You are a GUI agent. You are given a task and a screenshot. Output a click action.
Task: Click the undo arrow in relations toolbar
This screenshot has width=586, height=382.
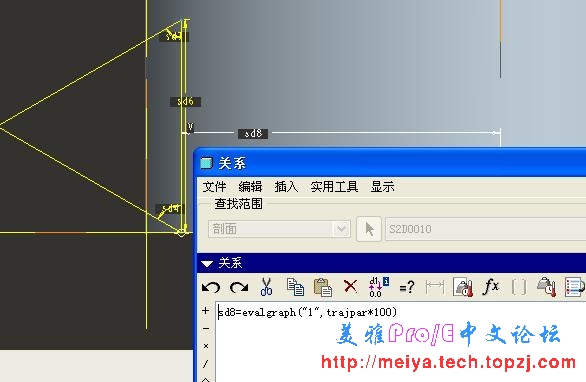[211, 287]
